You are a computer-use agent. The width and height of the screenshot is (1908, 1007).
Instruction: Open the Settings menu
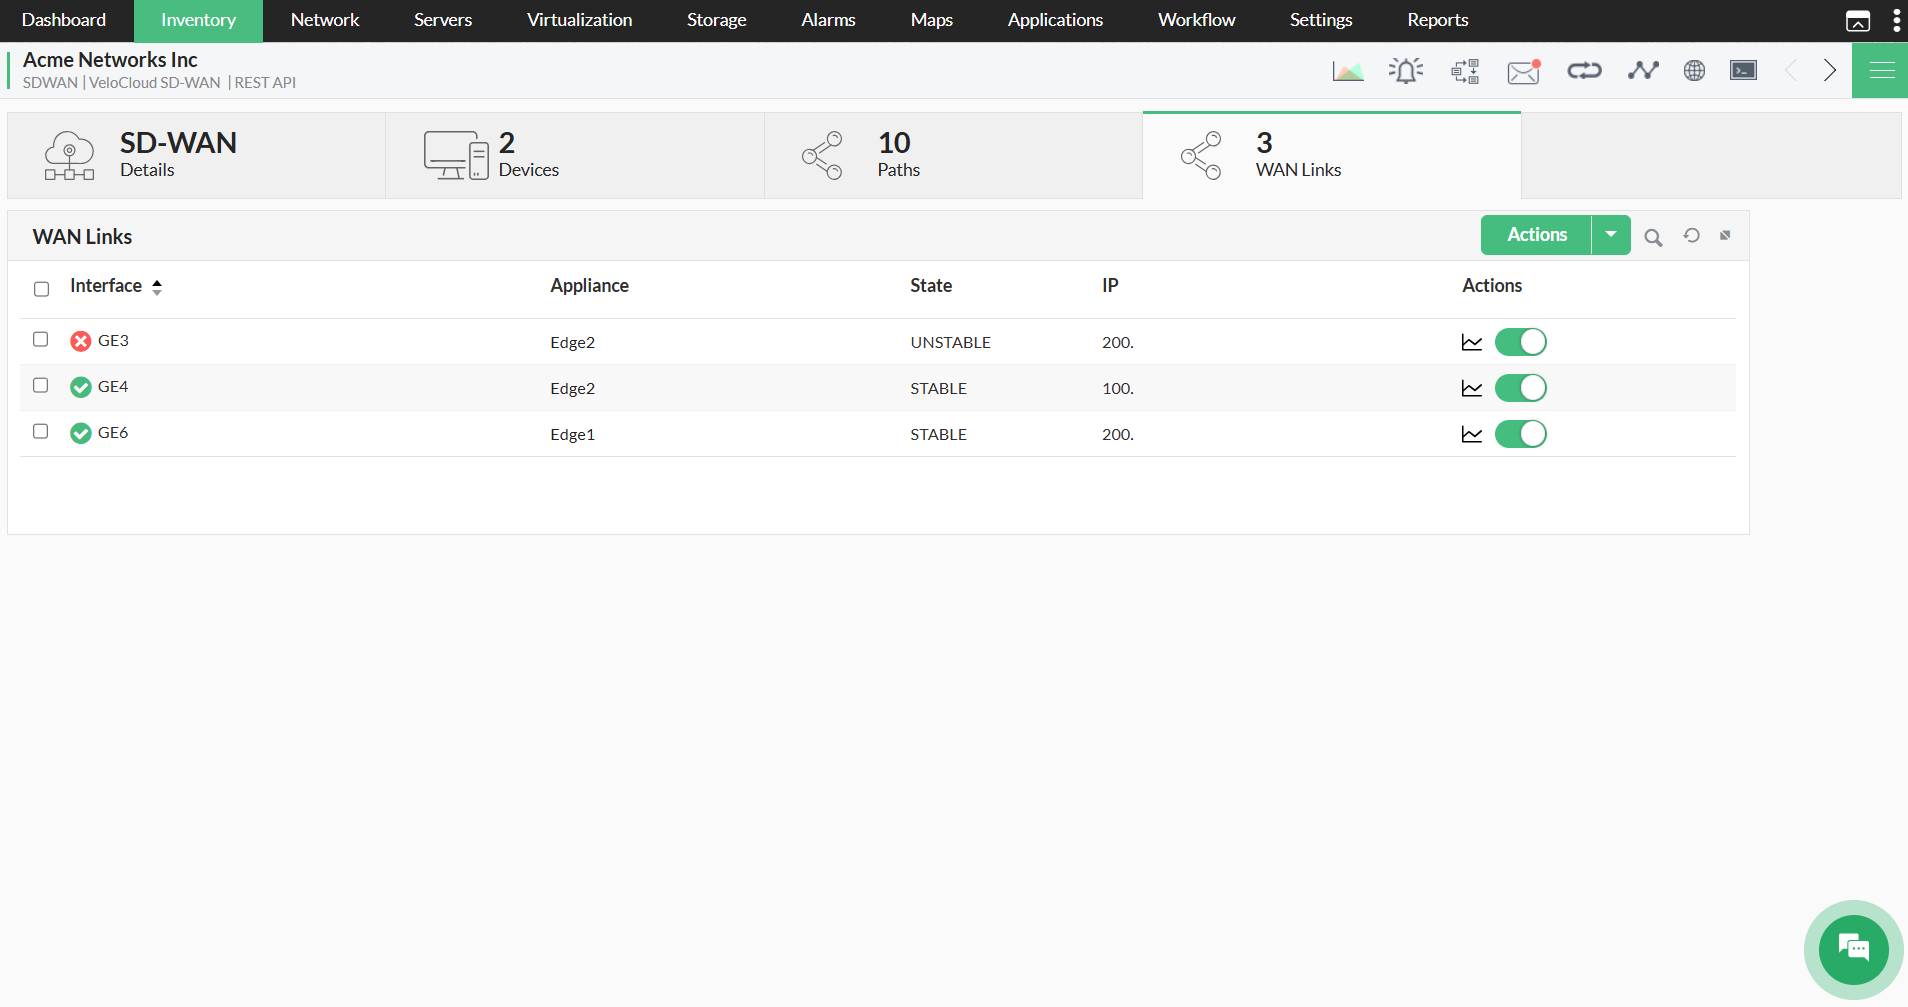point(1321,20)
